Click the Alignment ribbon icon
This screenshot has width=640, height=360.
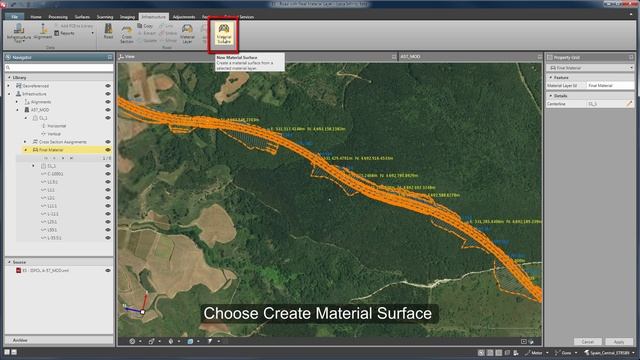tap(43, 32)
